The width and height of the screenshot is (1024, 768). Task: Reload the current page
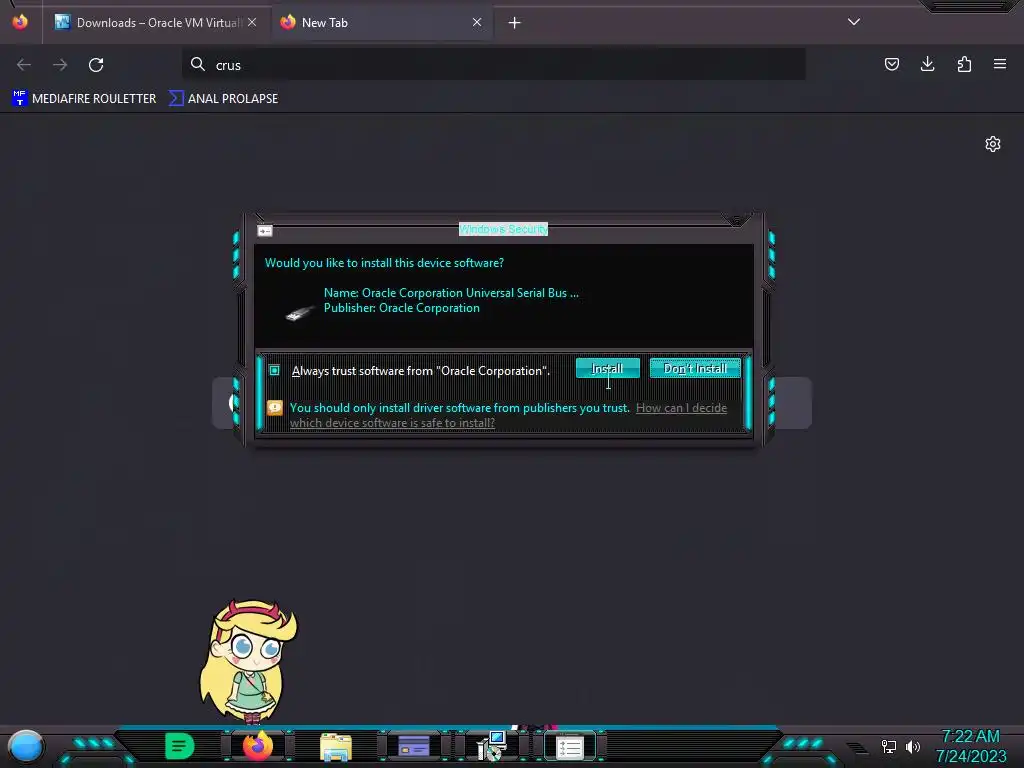[96, 65]
